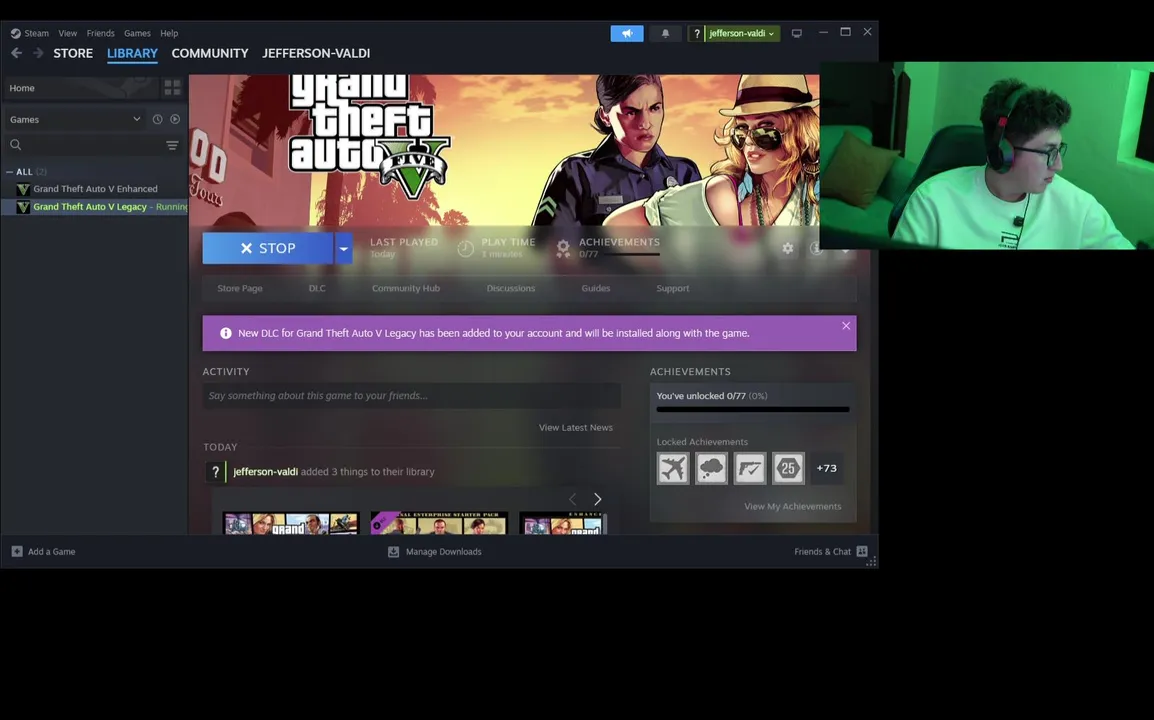The image size is (1154, 720).
Task: Click the library search magnifier icon
Action: point(15,145)
